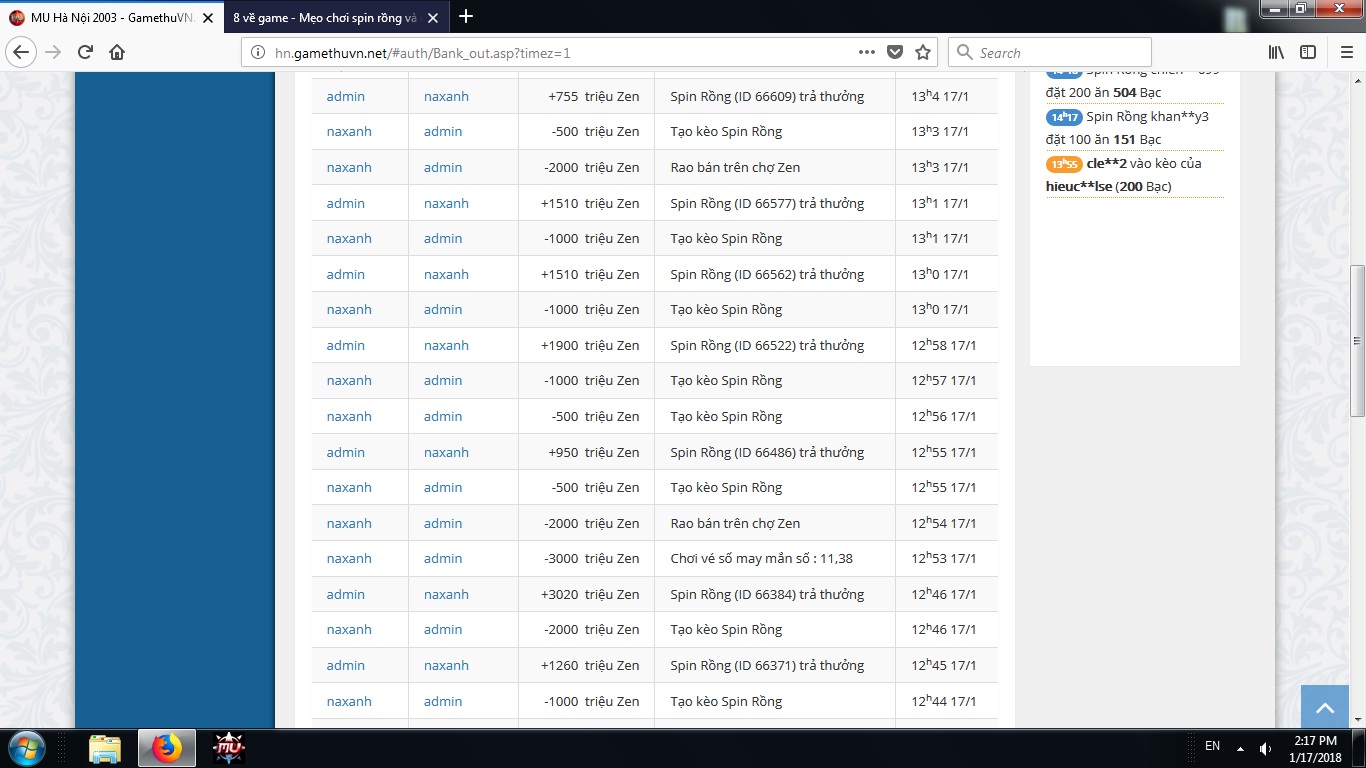
Task: Open the browser home page
Action: (117, 52)
